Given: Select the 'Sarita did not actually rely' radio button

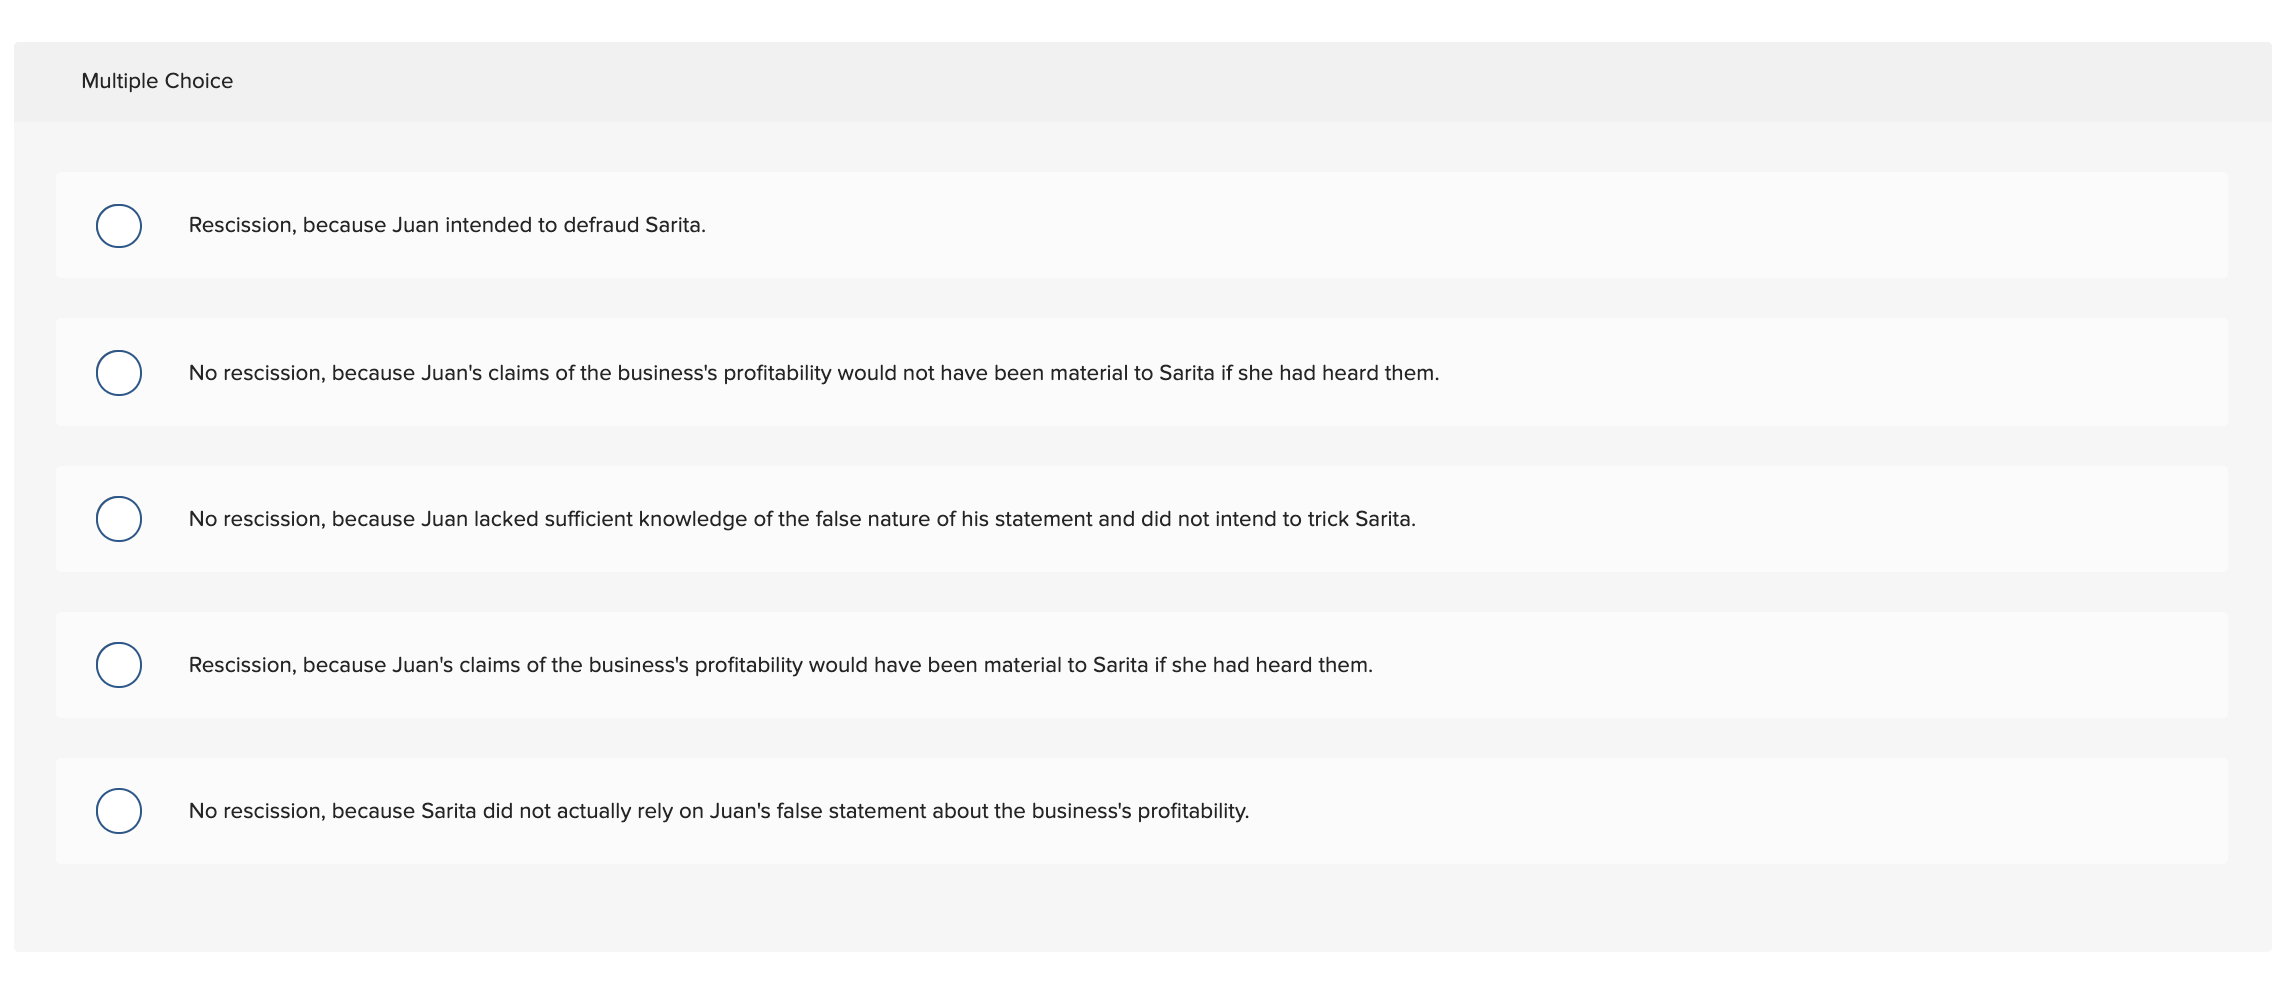Looking at the screenshot, I should tap(119, 811).
